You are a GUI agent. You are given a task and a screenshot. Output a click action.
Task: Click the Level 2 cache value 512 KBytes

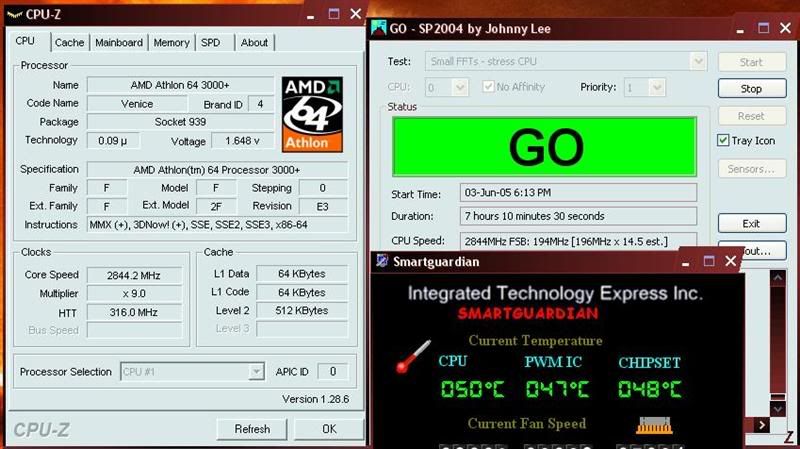tap(302, 310)
